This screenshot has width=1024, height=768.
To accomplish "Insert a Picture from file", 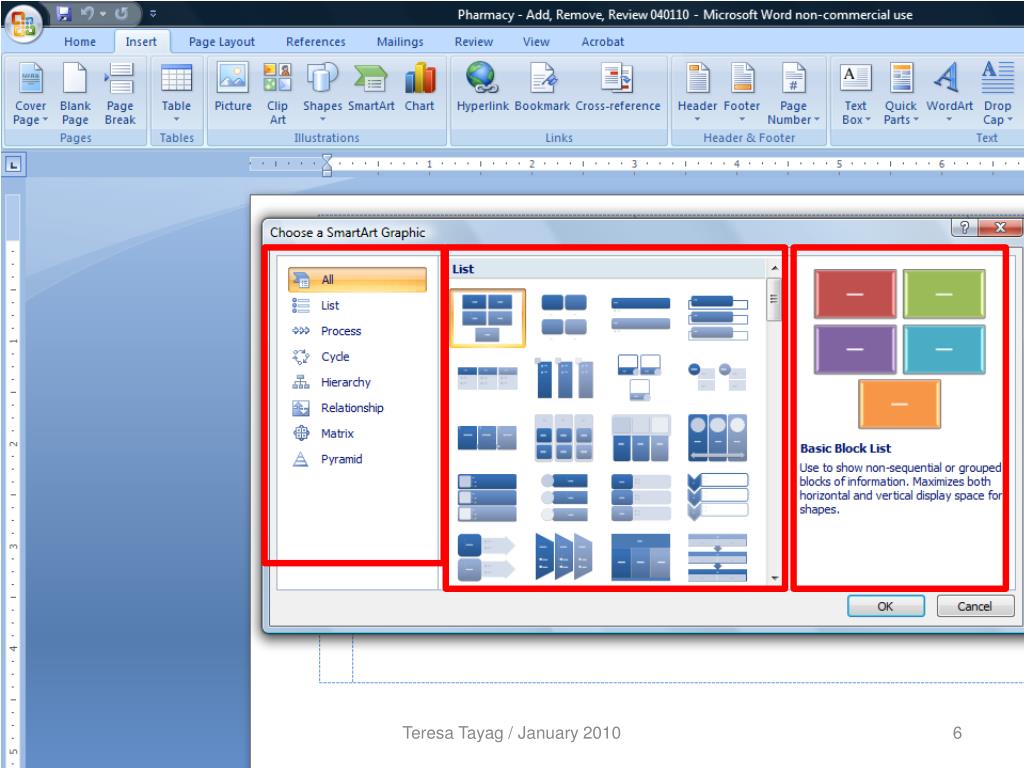I will coord(232,87).
